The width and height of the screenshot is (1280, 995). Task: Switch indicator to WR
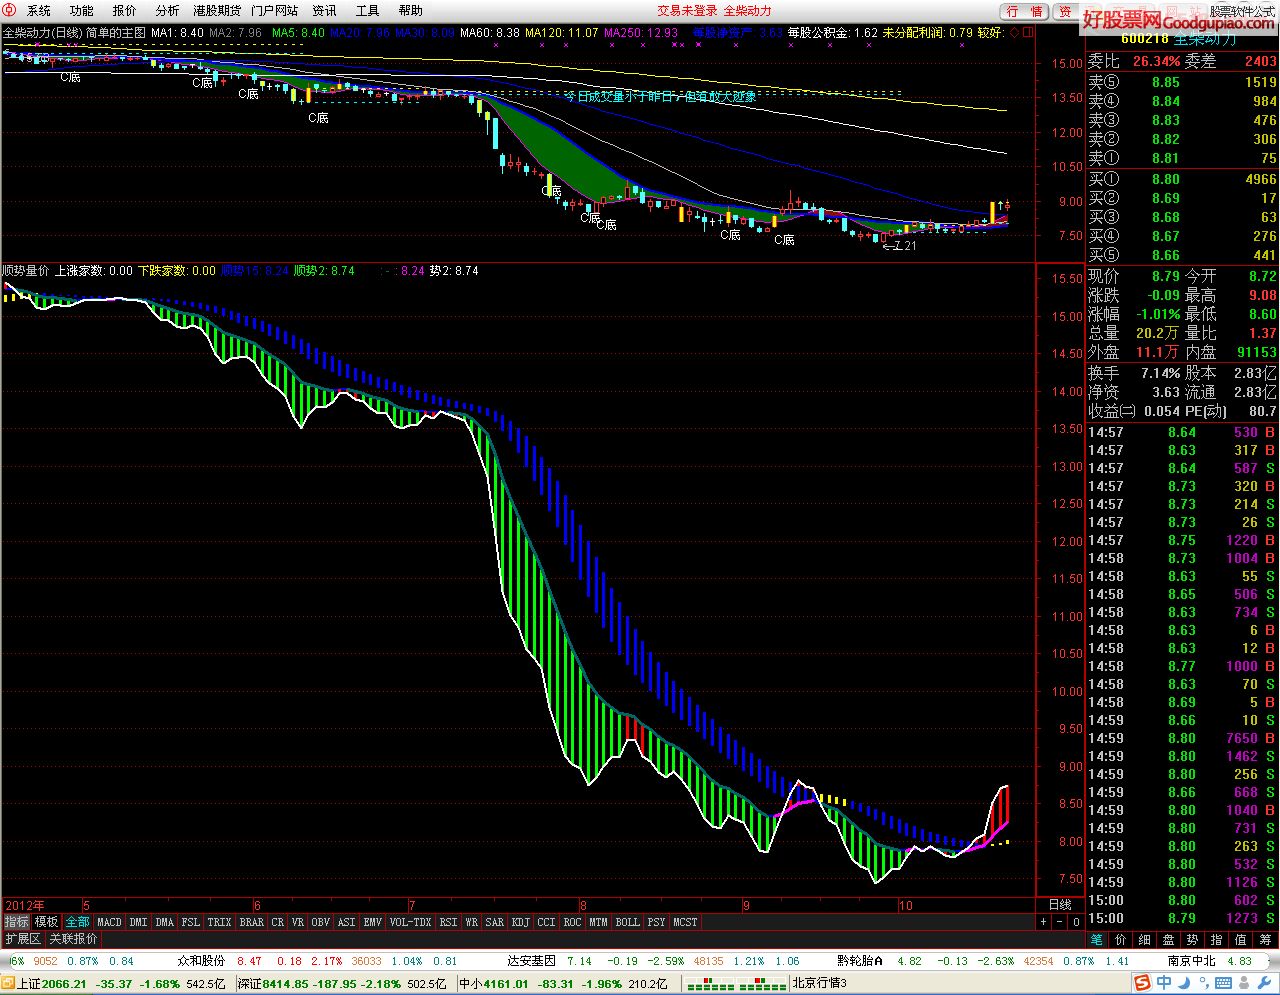click(x=472, y=922)
